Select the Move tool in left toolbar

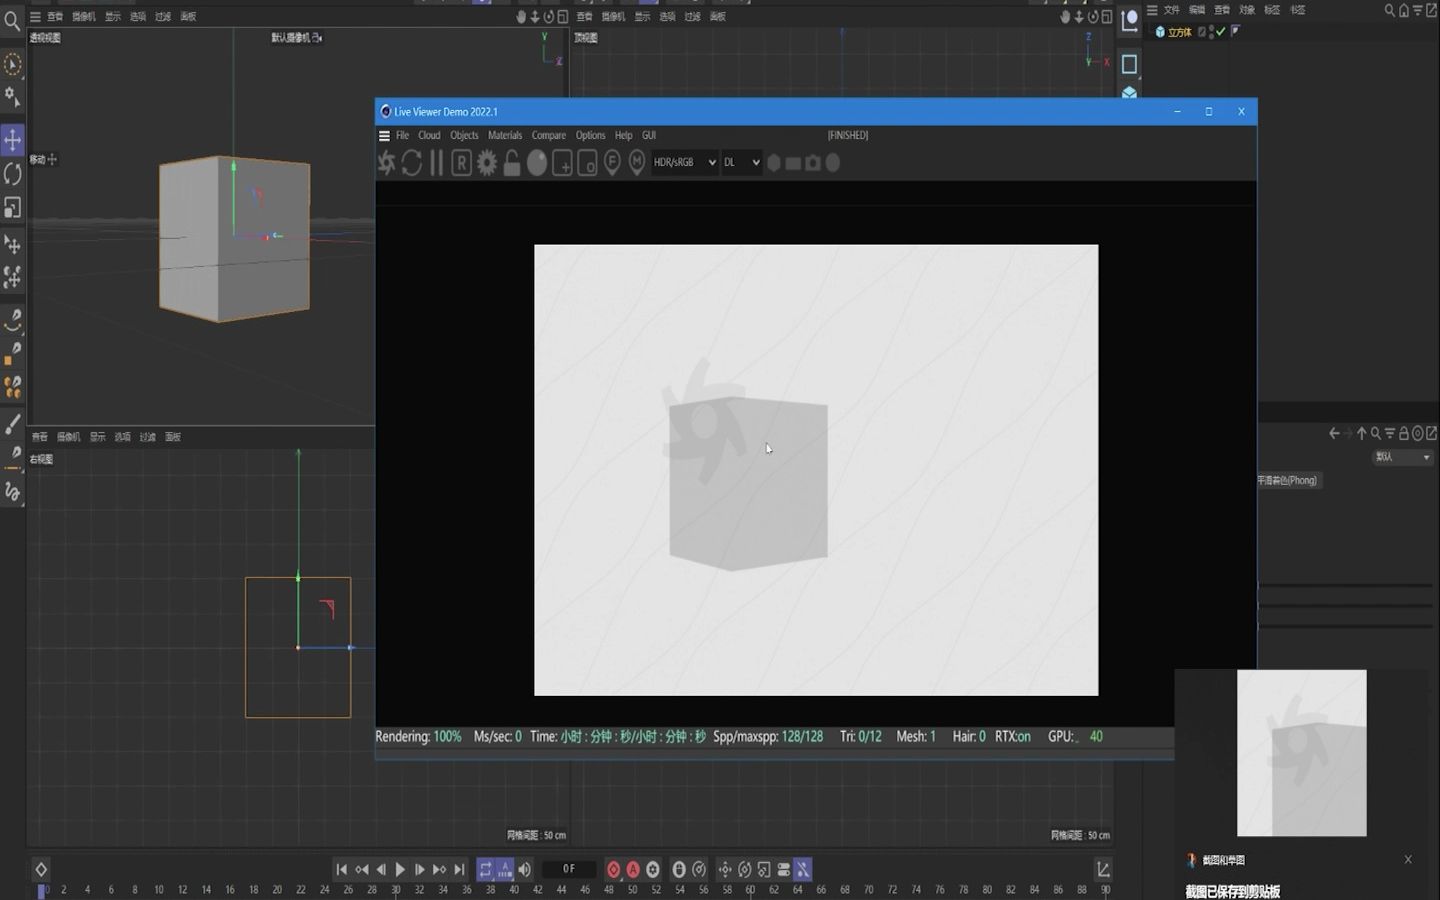[x=12, y=140]
